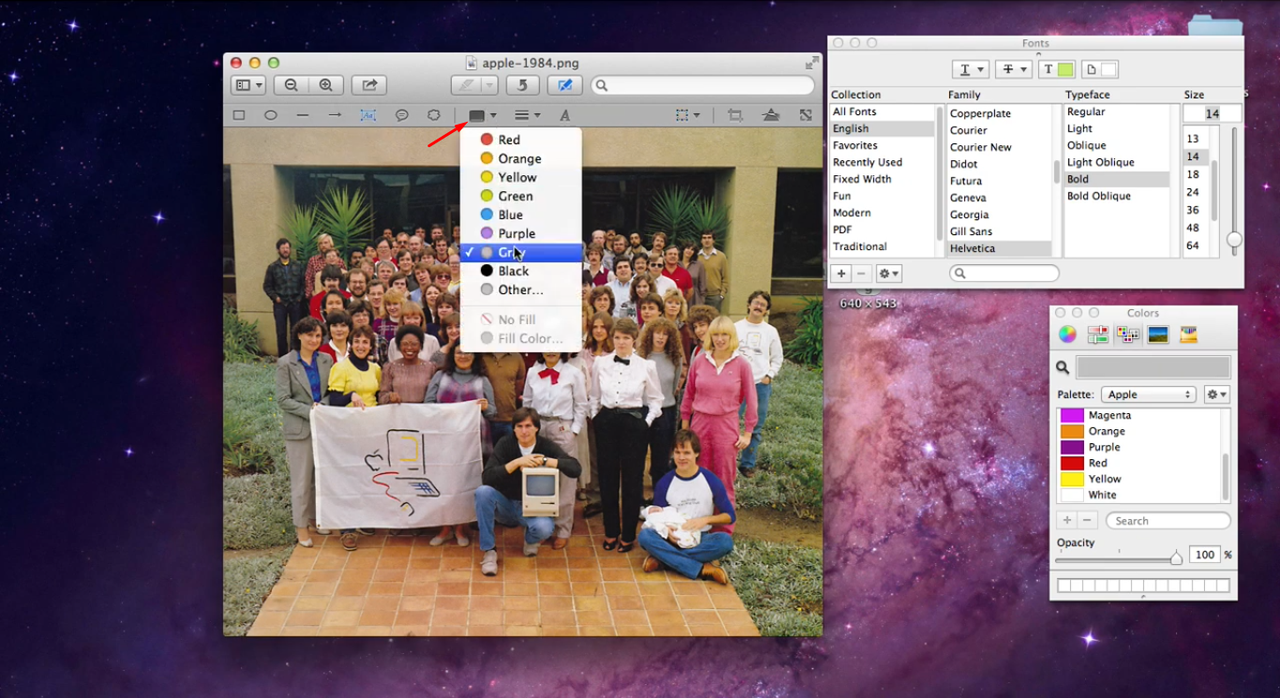The image size is (1280, 698).
Task: Open the Palette Apple dropdown
Action: pos(1148,394)
